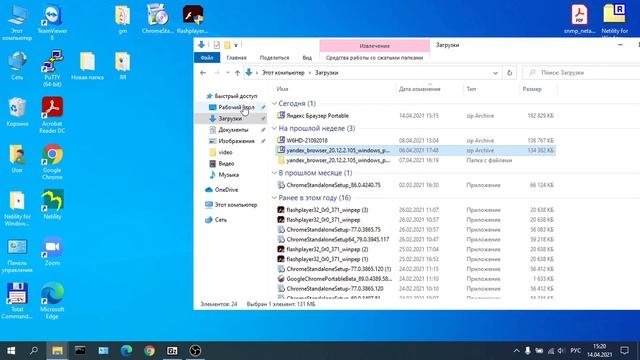This screenshot has height=360, width=640.
Task: Select Музыка in the navigation pane
Action: coord(229,175)
